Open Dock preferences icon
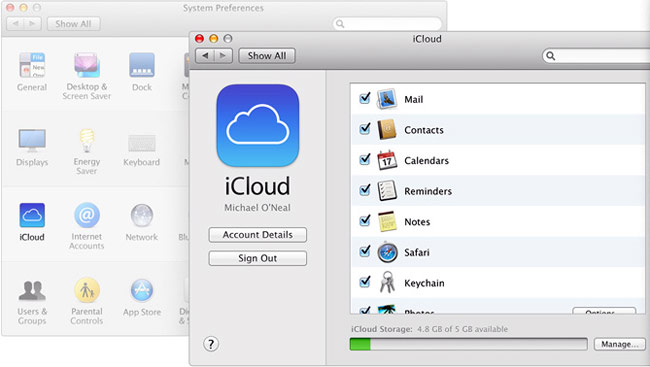Viewport: 650px width, 367px height. [x=142, y=71]
